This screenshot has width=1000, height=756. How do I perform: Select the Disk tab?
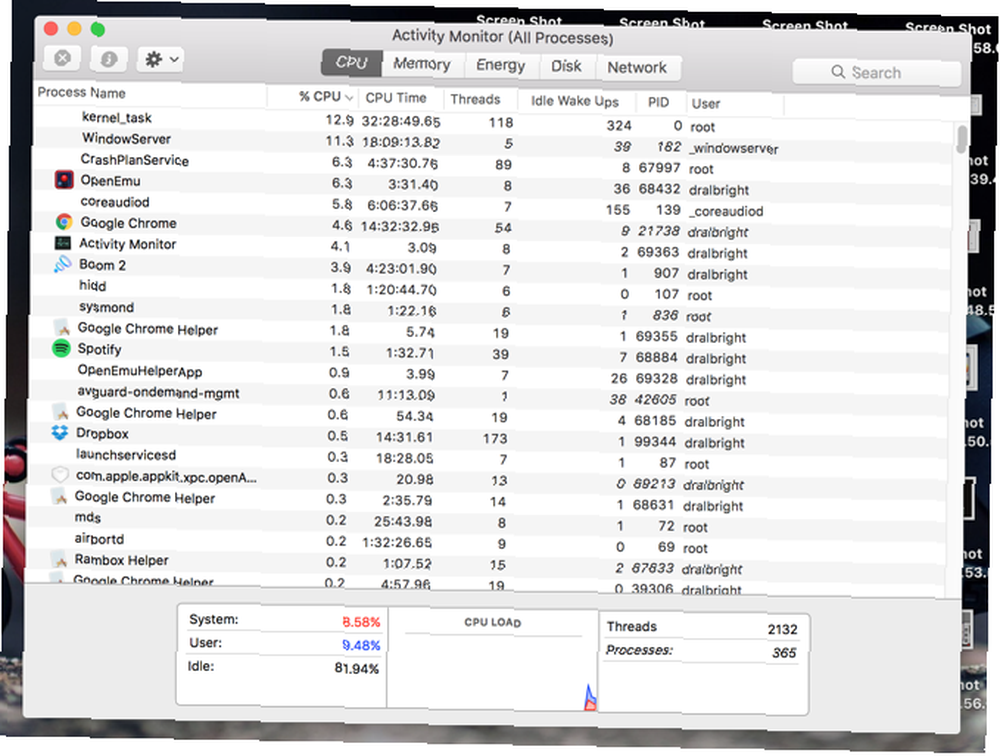566,66
